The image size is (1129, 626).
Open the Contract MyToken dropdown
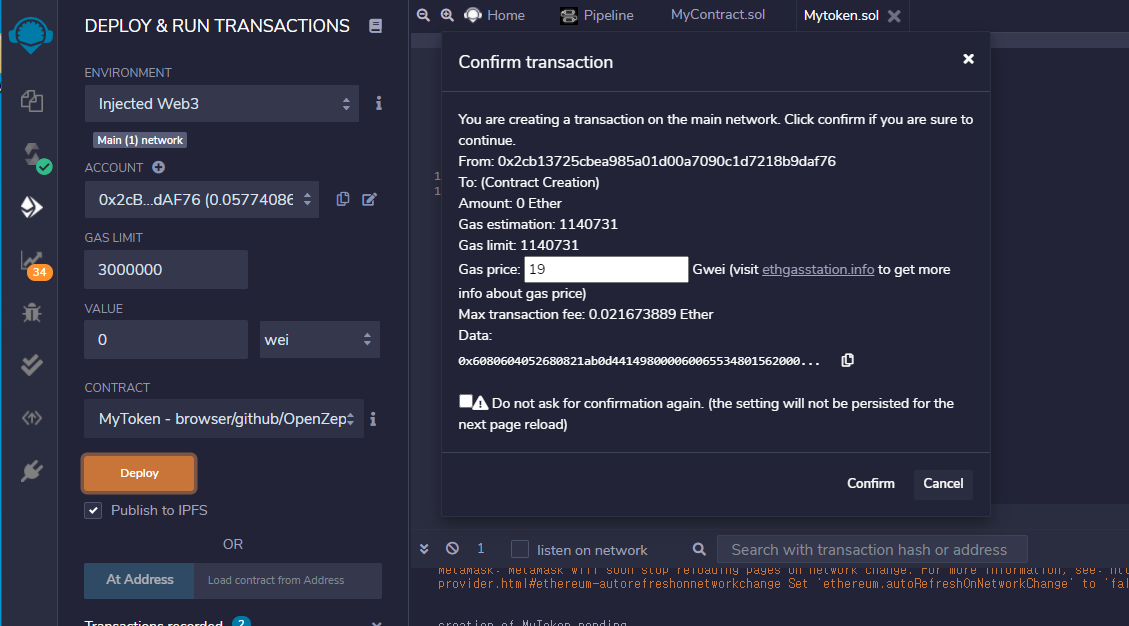coord(224,419)
